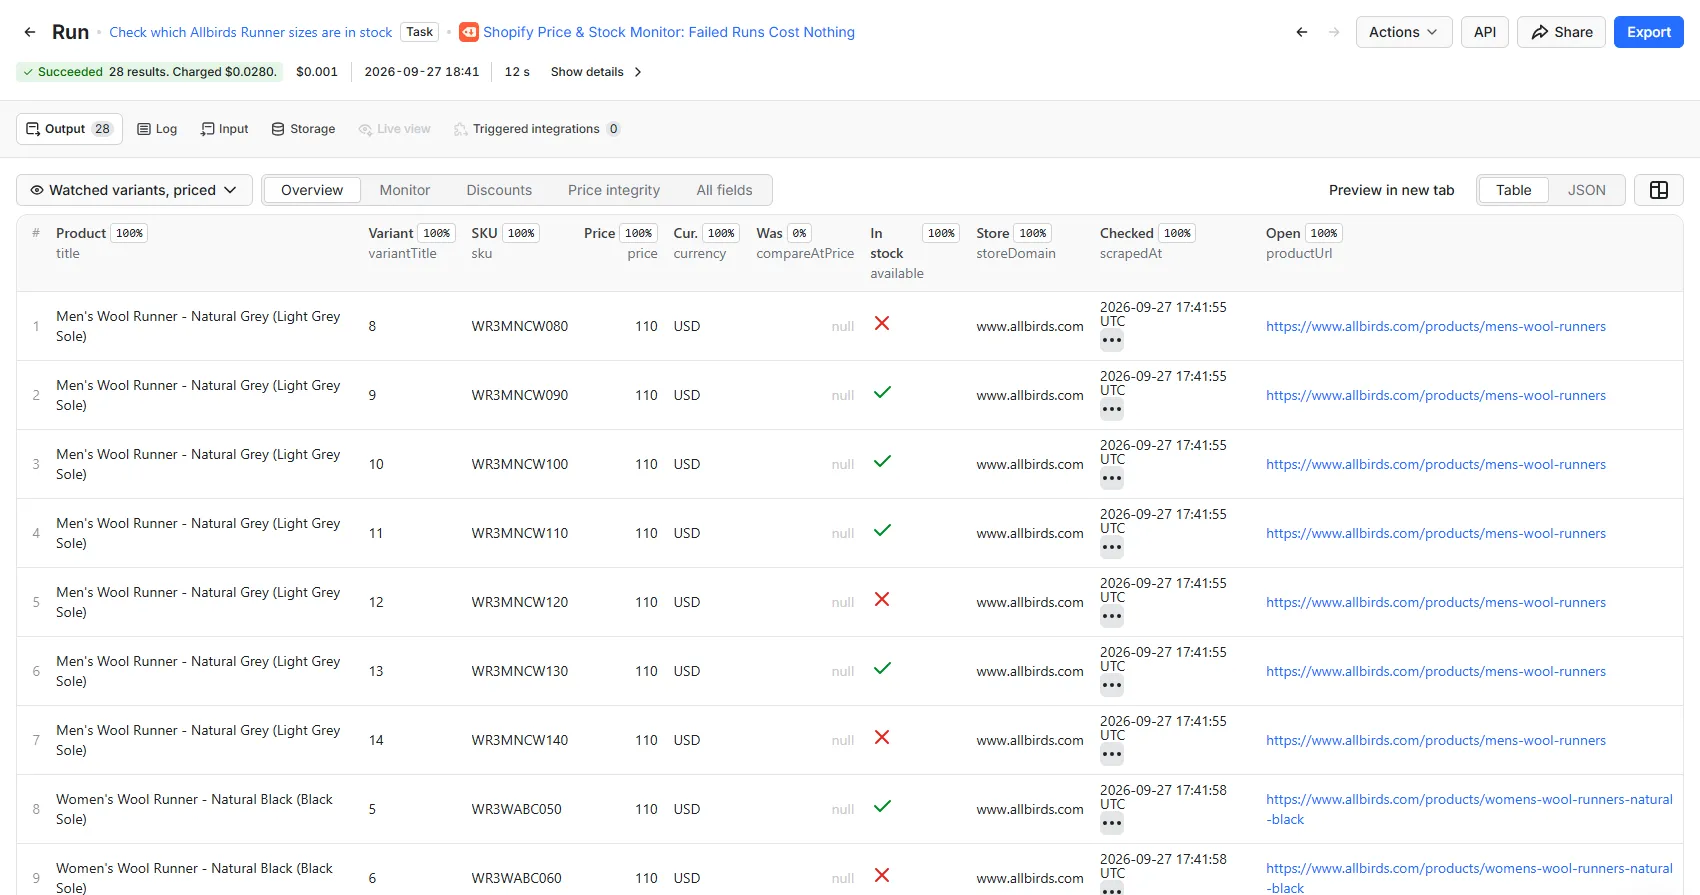Click green in-stock check for WR3MNCW110
This screenshot has width=1700, height=895.
point(882,530)
